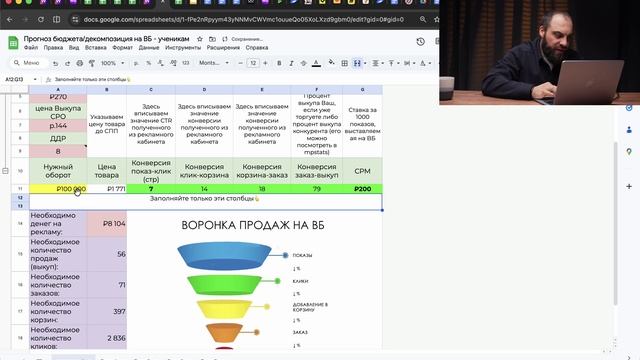Select the Paint format roller
Viewport: 640px width, 360px height.
point(92,63)
